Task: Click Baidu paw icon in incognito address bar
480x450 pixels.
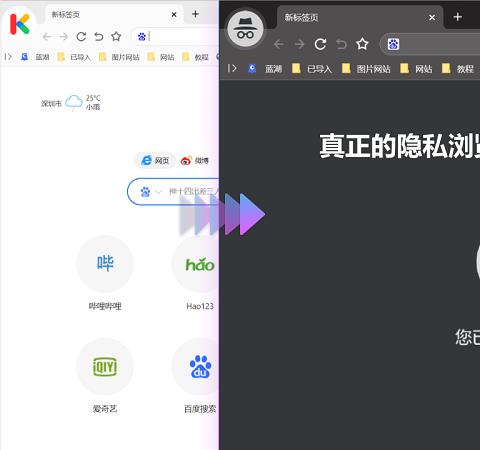Action: pyautogui.click(x=393, y=44)
